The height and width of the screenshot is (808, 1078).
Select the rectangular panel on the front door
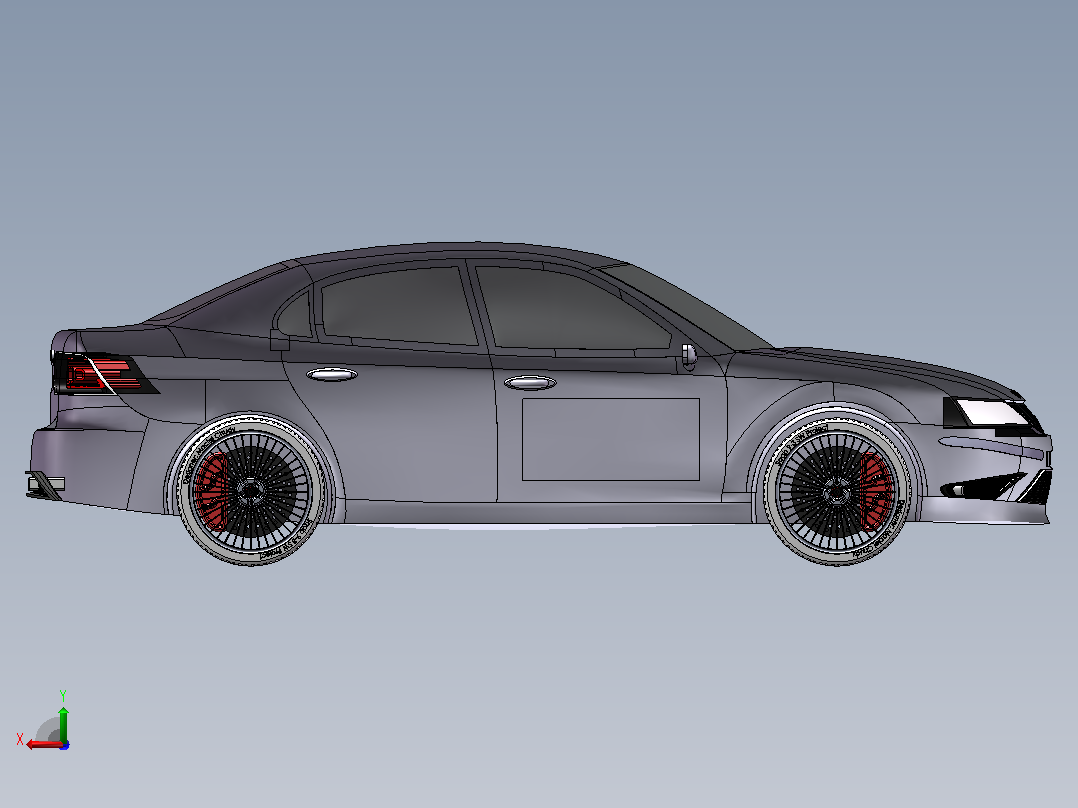[610, 439]
